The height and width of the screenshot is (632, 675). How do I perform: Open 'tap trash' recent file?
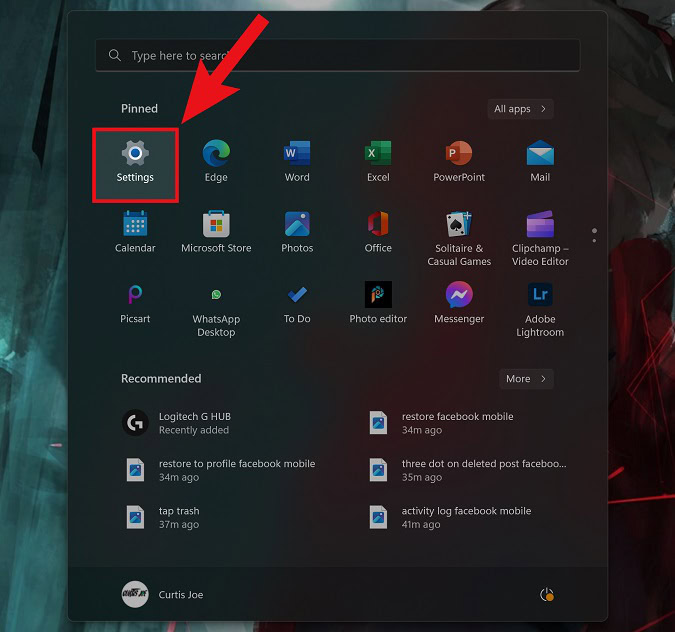pos(163,517)
